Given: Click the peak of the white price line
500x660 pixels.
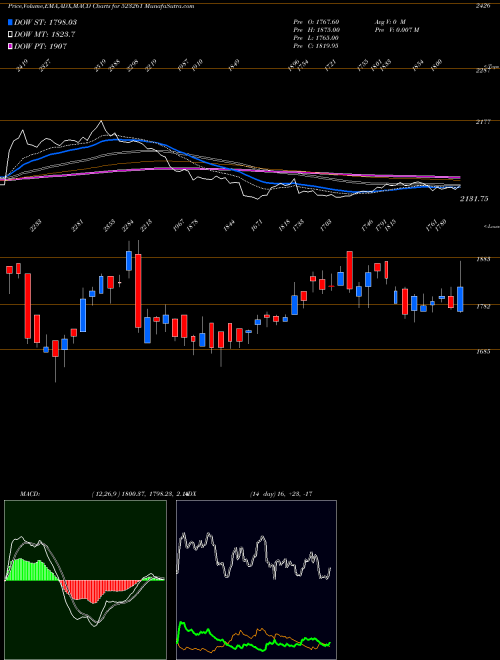Looking at the screenshot, I should pyautogui.click(x=101, y=122).
